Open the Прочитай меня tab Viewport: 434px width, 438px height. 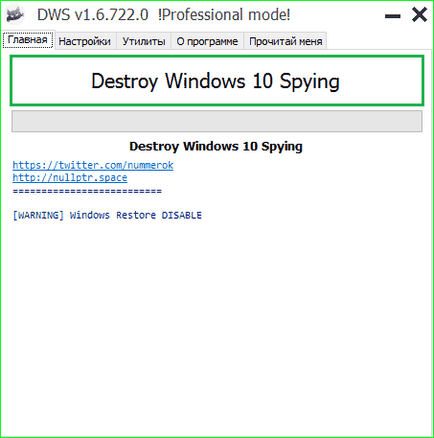pyautogui.click(x=286, y=41)
